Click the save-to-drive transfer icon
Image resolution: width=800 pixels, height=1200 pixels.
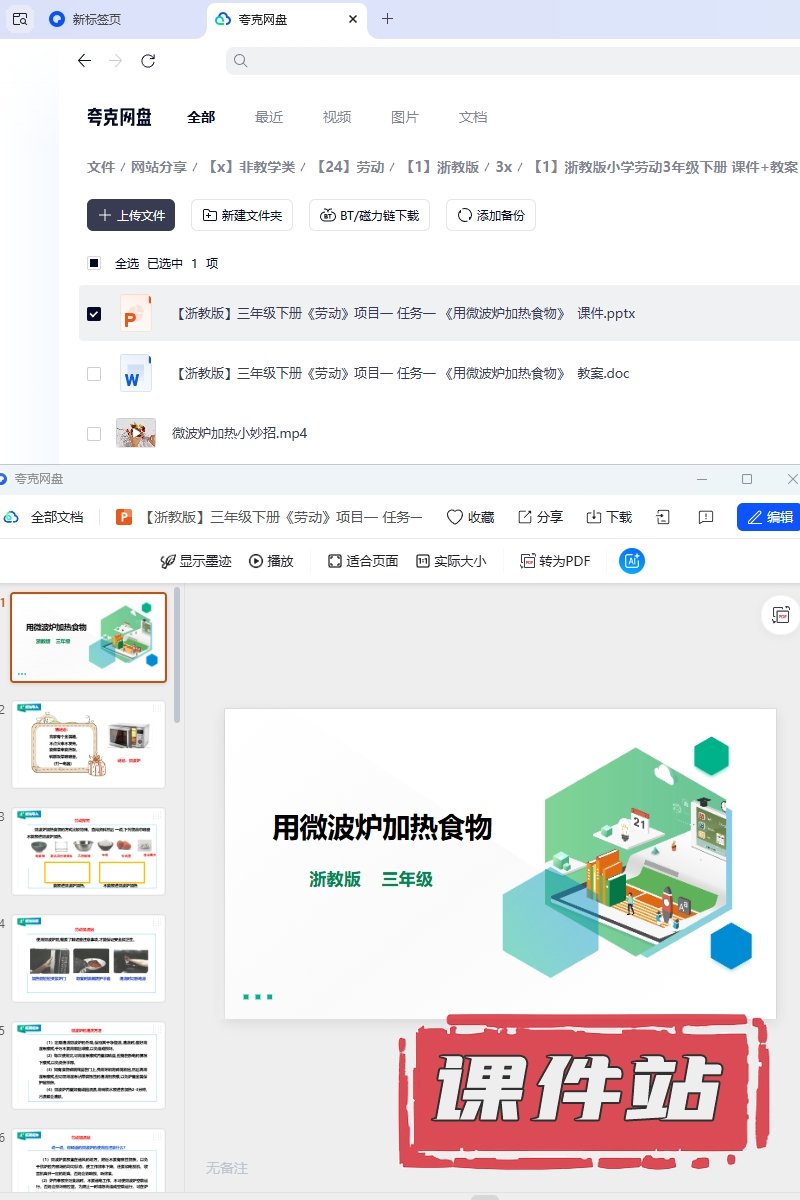point(663,517)
